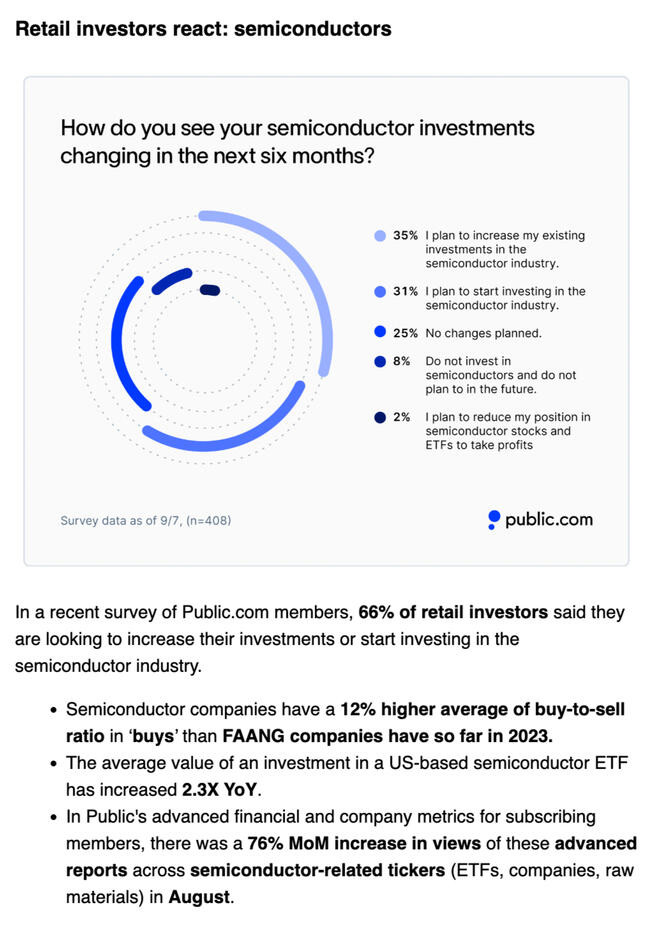Click the dark navy 2% legend dot

(x=380, y=417)
